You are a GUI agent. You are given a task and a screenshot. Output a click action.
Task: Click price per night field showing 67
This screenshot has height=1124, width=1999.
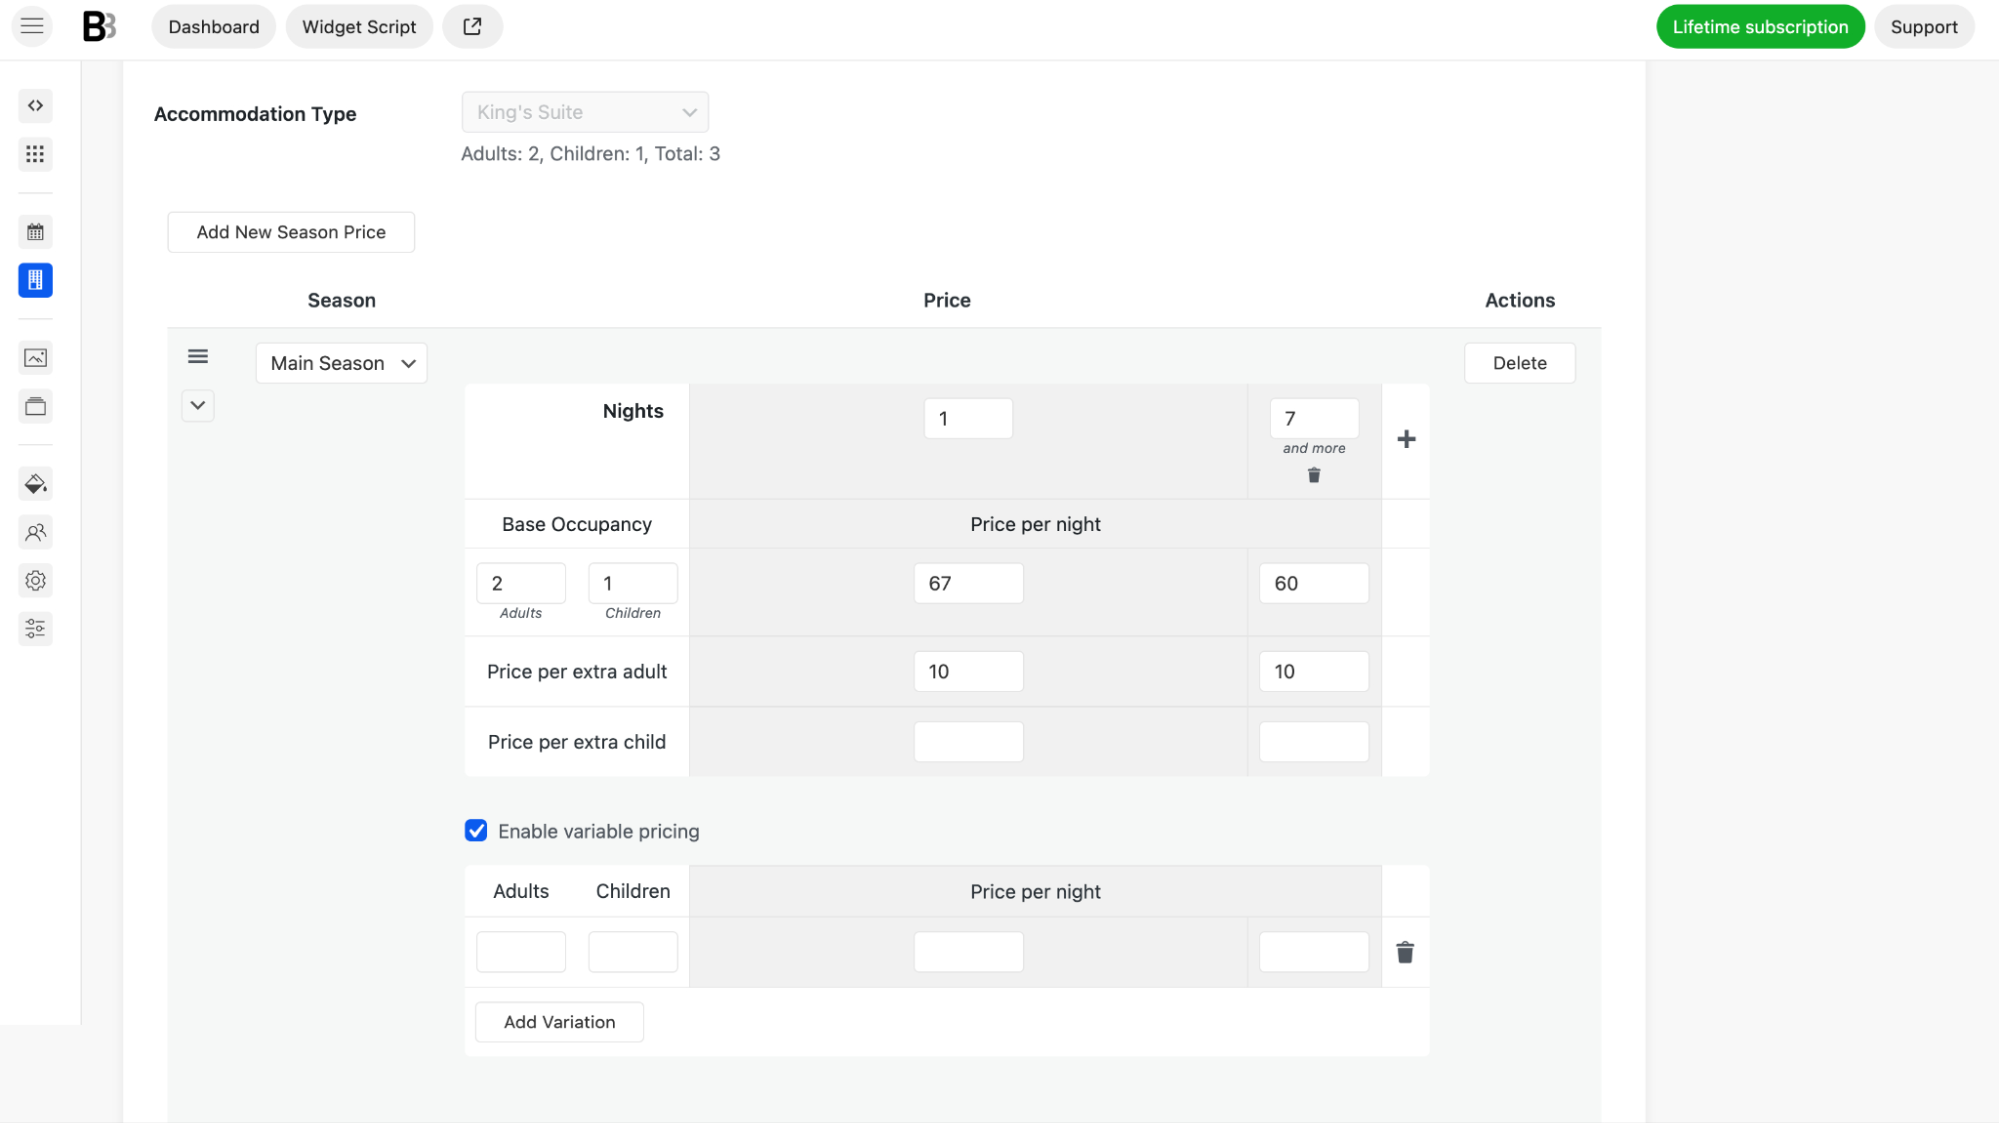968,583
